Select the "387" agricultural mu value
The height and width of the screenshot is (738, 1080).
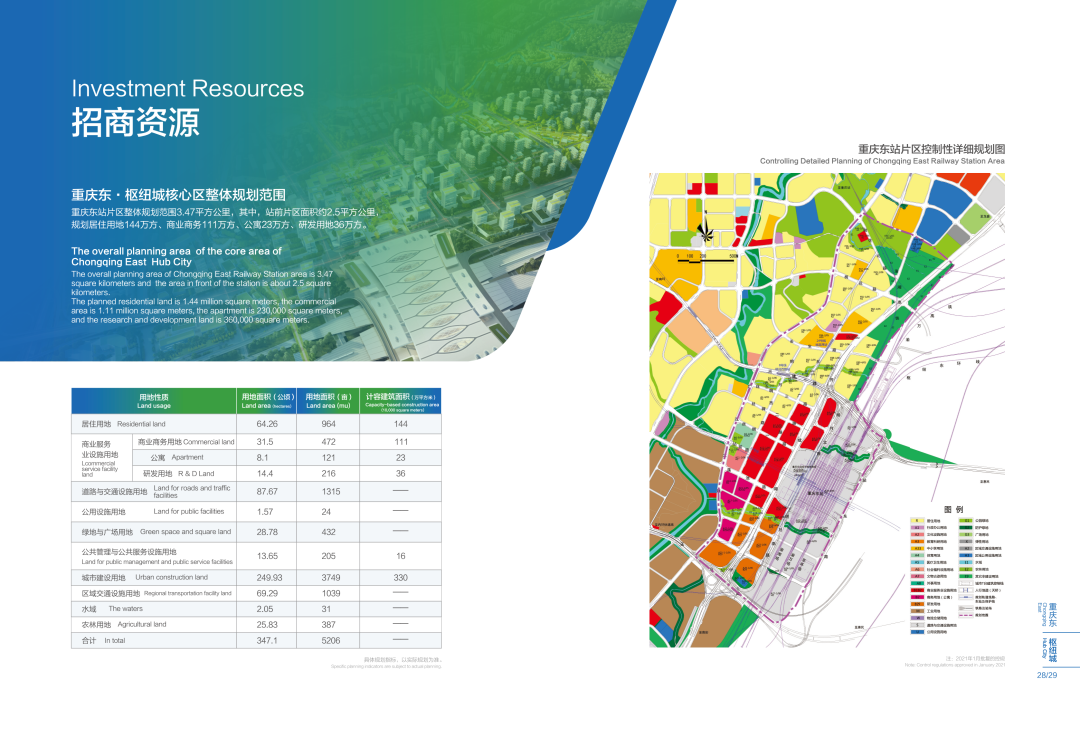tap(329, 624)
